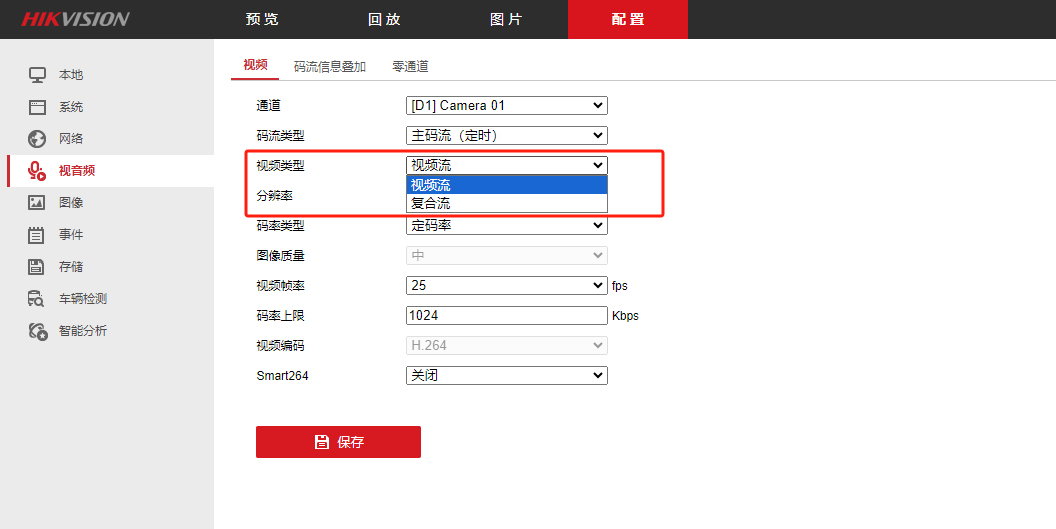Open the 视频帧率 25 fps dropdown
Image resolution: width=1056 pixels, height=529 pixels.
coord(506,286)
